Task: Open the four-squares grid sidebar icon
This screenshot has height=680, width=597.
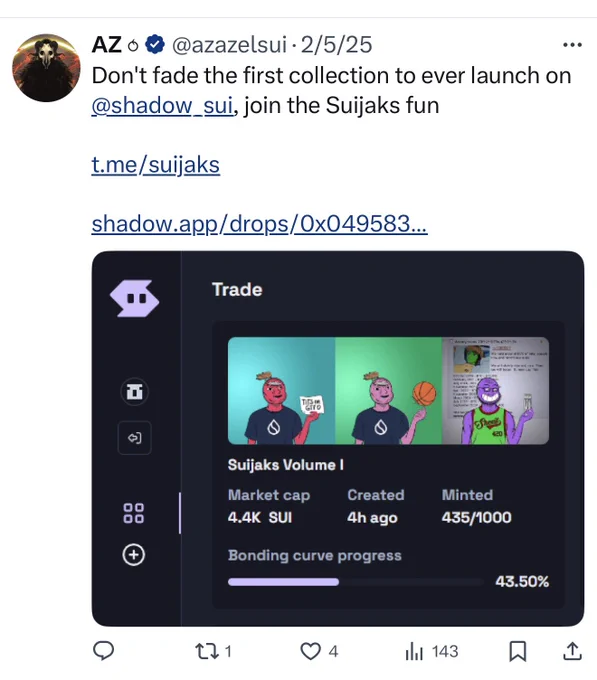Action: [x=134, y=513]
